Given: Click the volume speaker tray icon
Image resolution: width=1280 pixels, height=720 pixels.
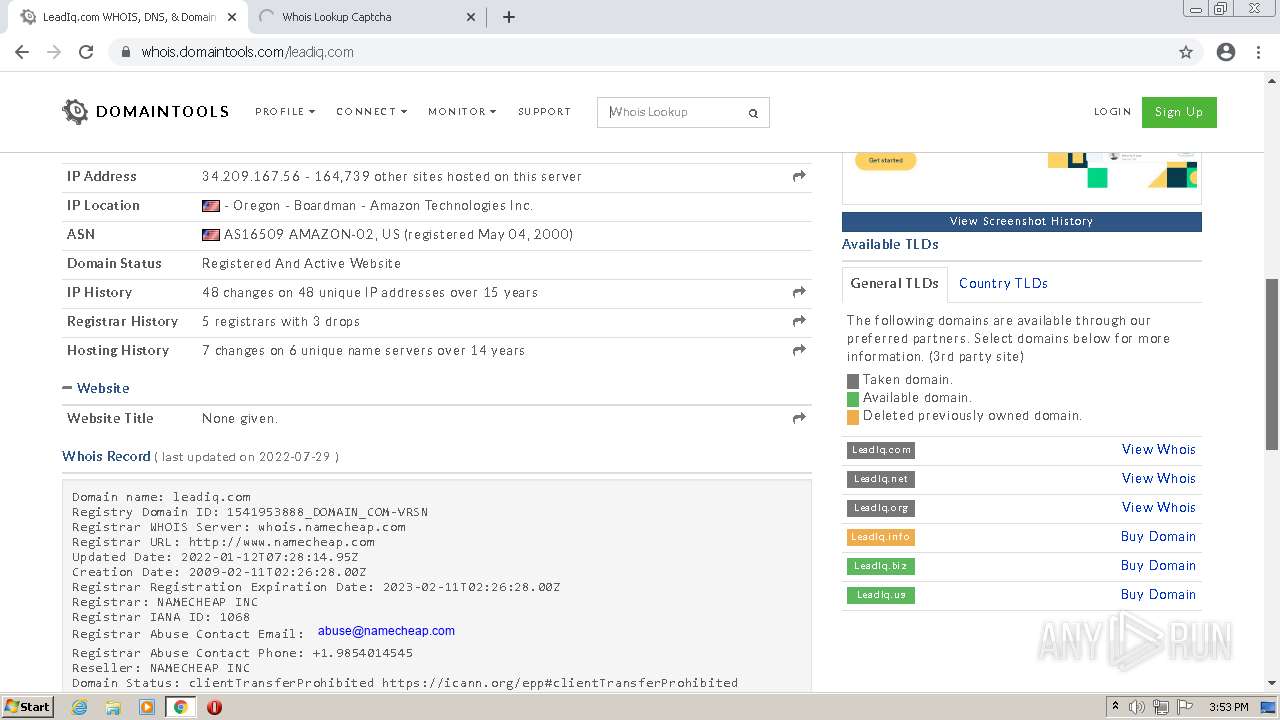Looking at the screenshot, I should point(1137,707).
